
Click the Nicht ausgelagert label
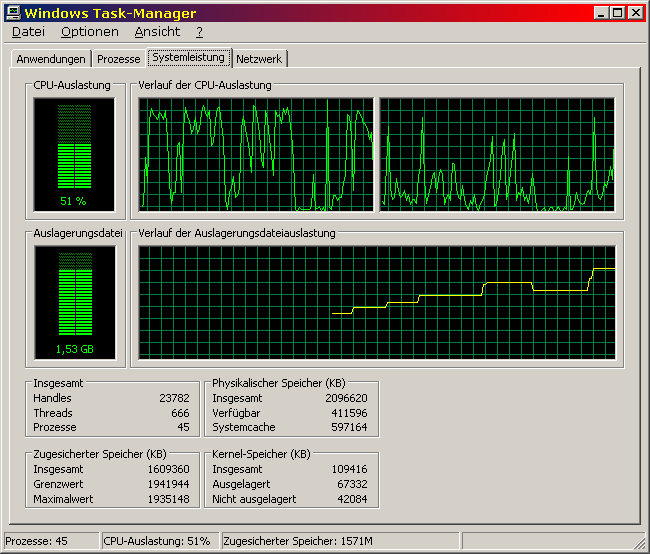click(254, 499)
